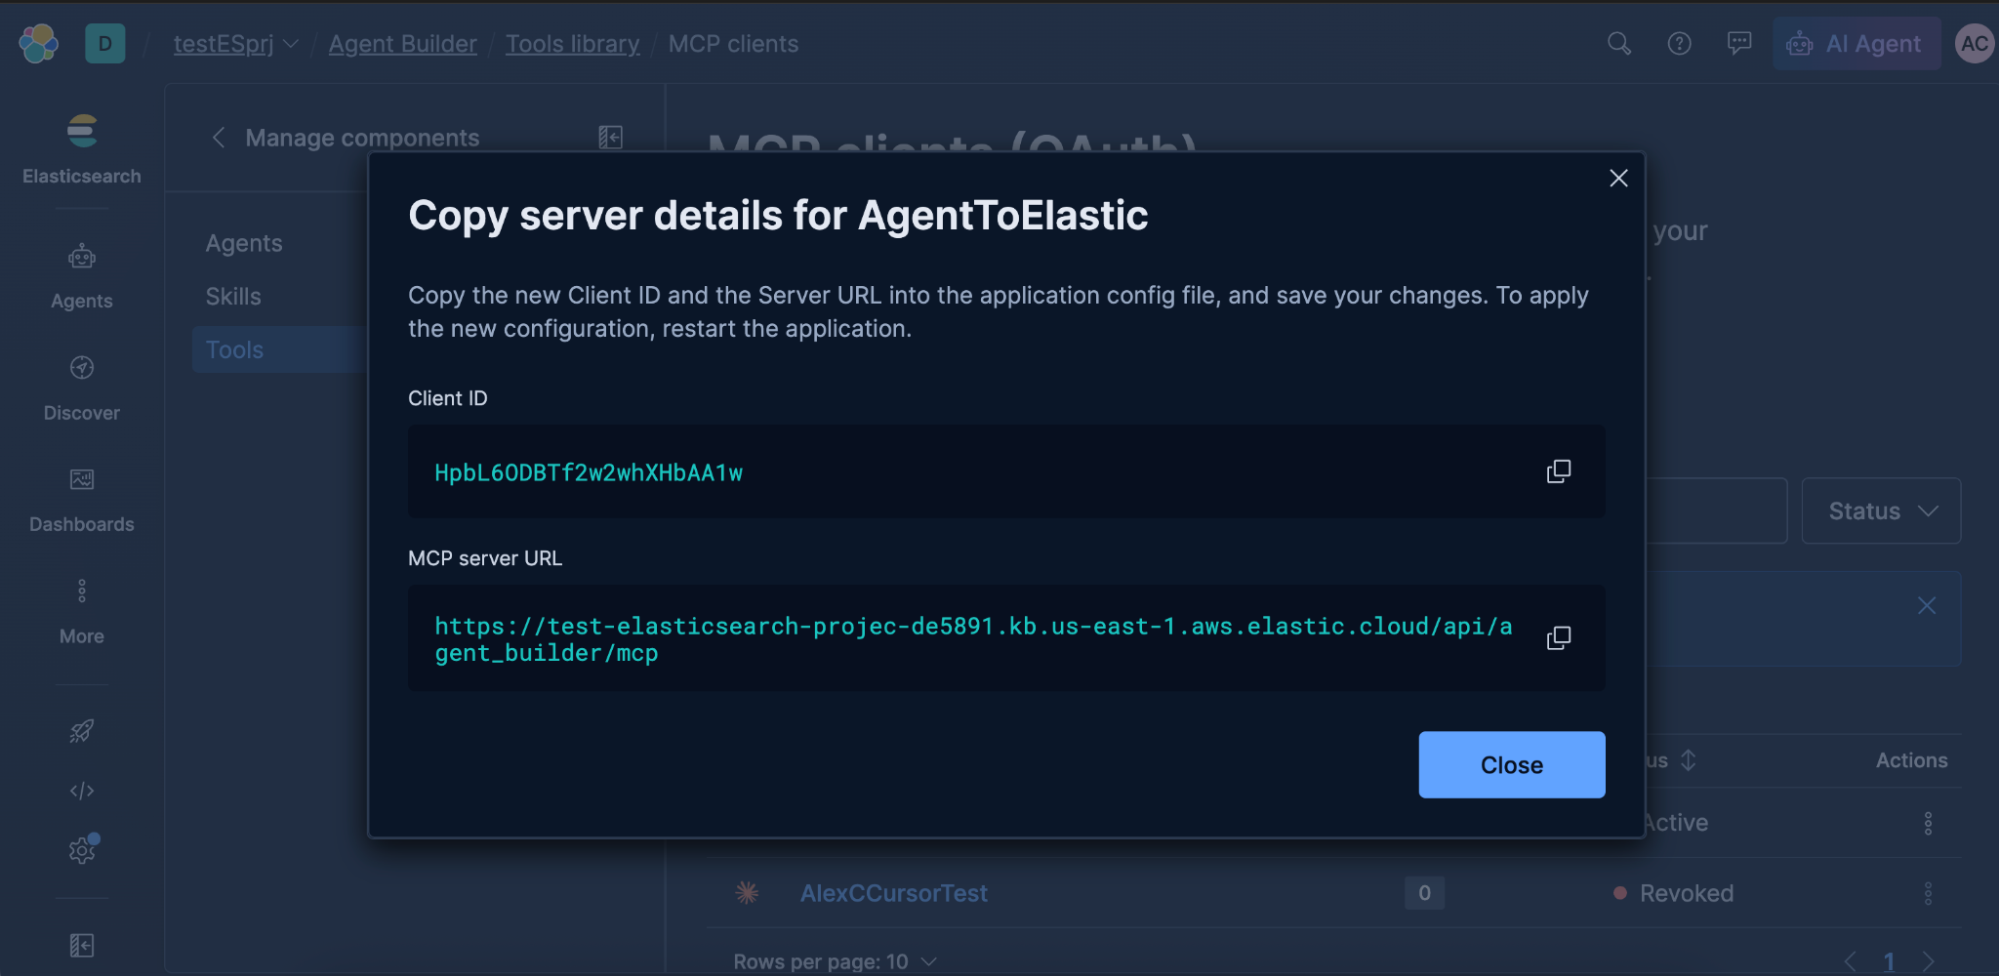Select page 1 in pagination
Screen dimensions: 1999x977
[x=1889, y=961]
